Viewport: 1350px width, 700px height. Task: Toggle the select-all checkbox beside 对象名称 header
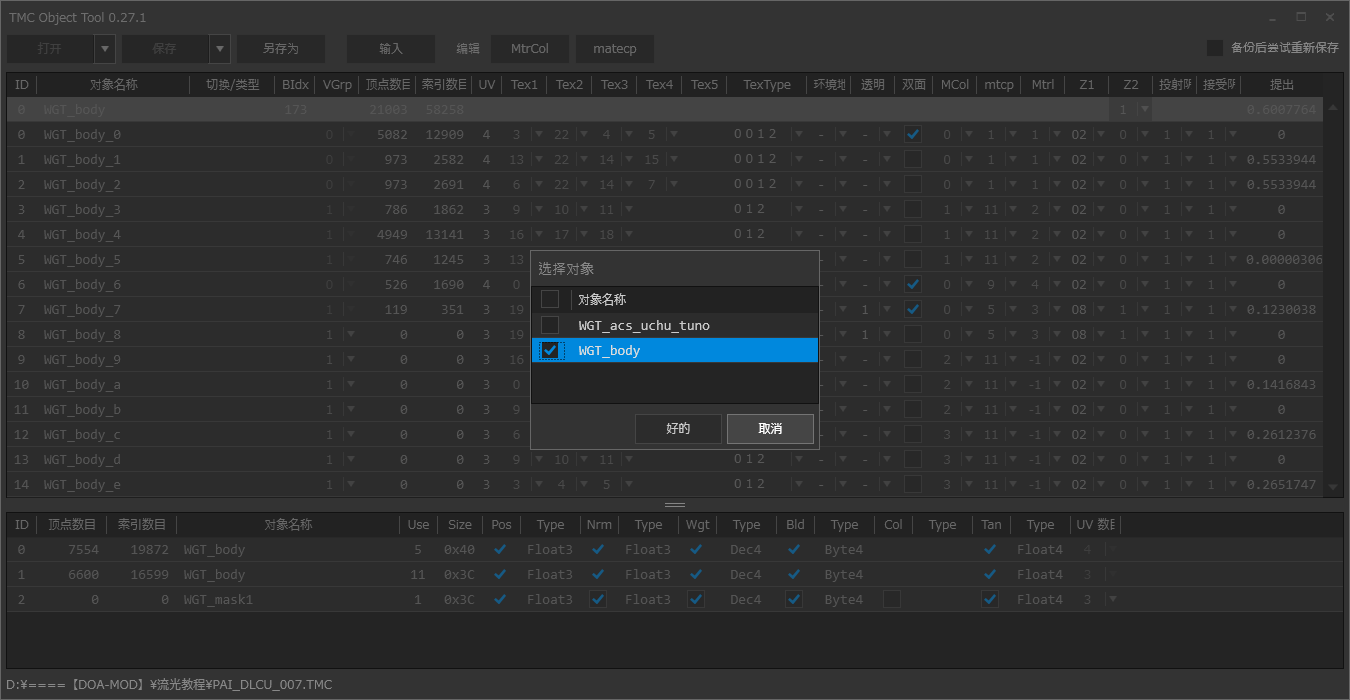pyautogui.click(x=550, y=299)
